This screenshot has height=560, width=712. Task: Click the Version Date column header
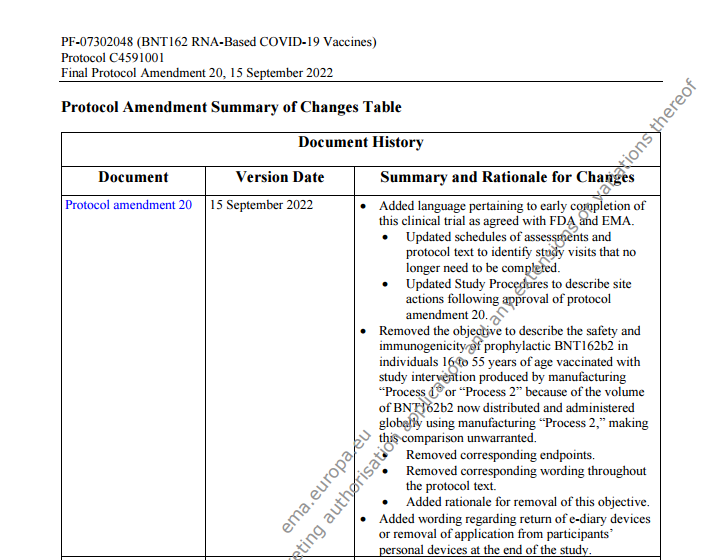pyautogui.click(x=280, y=177)
